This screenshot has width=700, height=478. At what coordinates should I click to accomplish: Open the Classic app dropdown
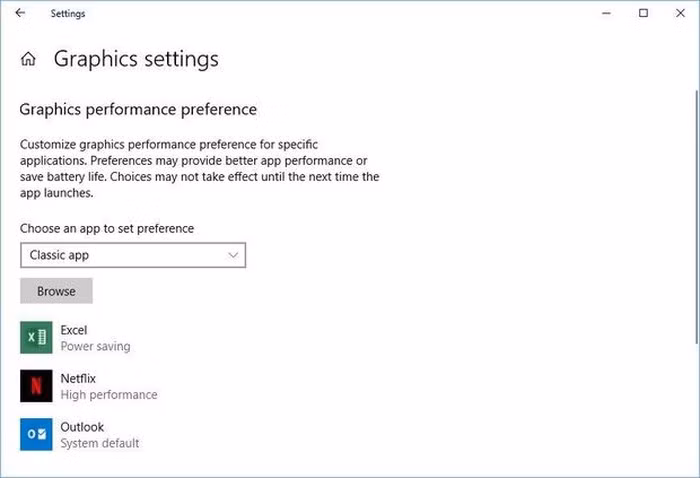click(x=132, y=255)
